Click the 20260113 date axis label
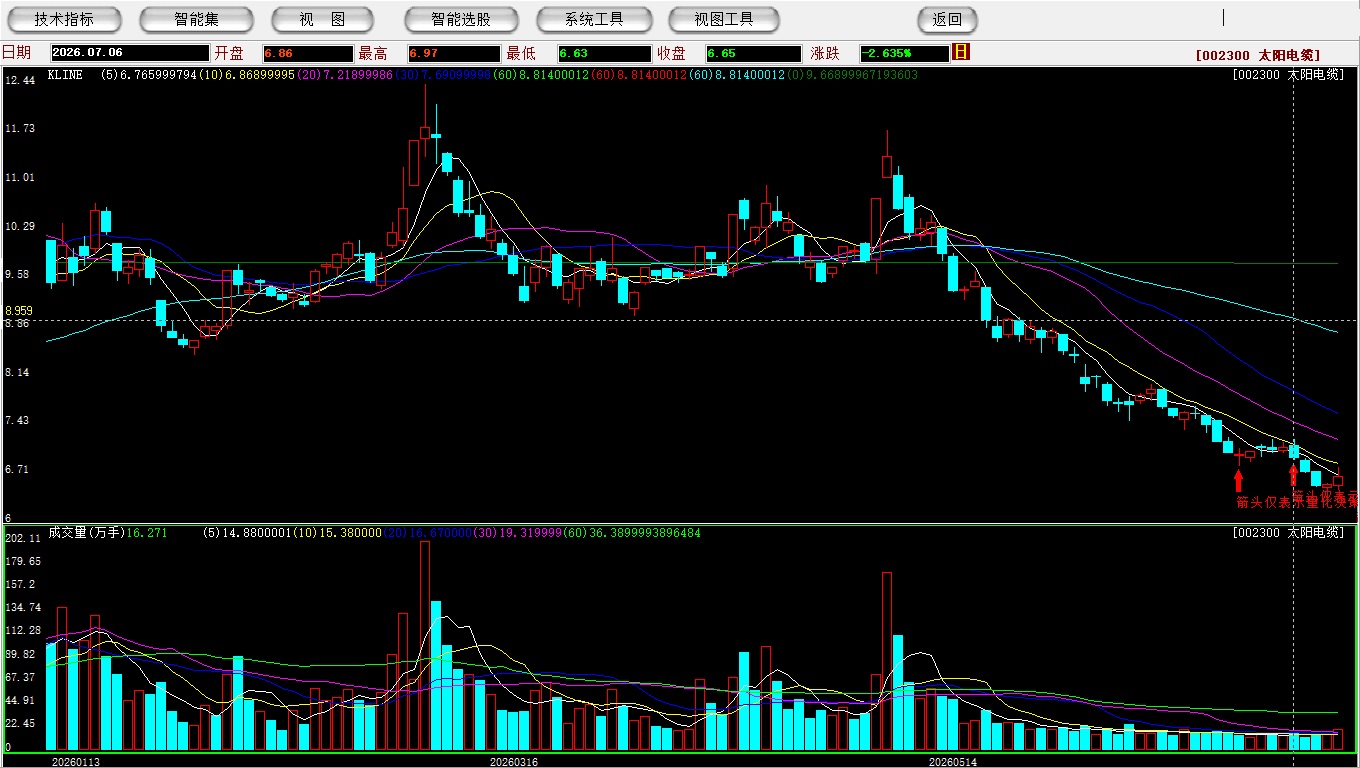 pos(77,762)
